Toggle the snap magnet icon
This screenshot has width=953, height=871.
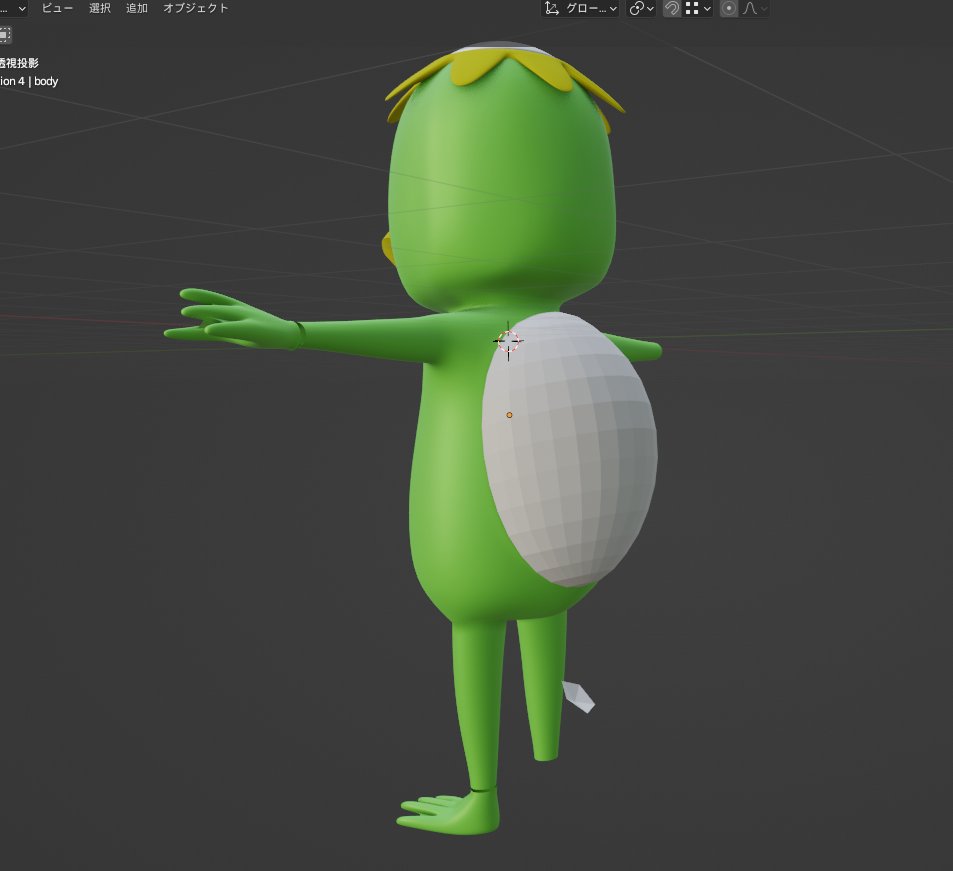tap(672, 9)
